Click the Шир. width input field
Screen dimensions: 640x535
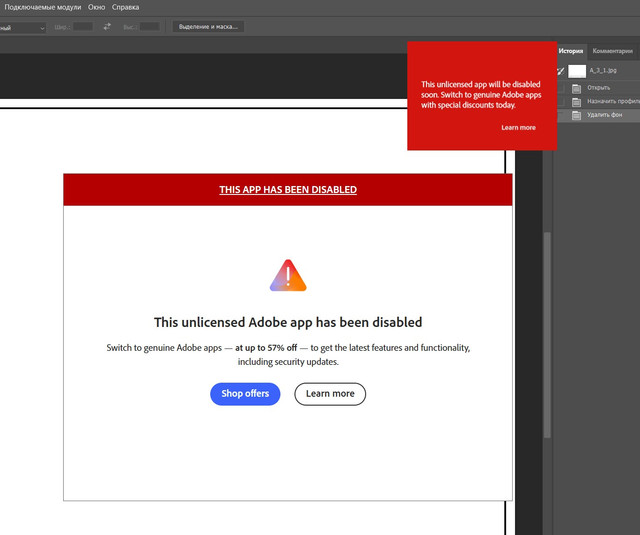(x=83, y=27)
